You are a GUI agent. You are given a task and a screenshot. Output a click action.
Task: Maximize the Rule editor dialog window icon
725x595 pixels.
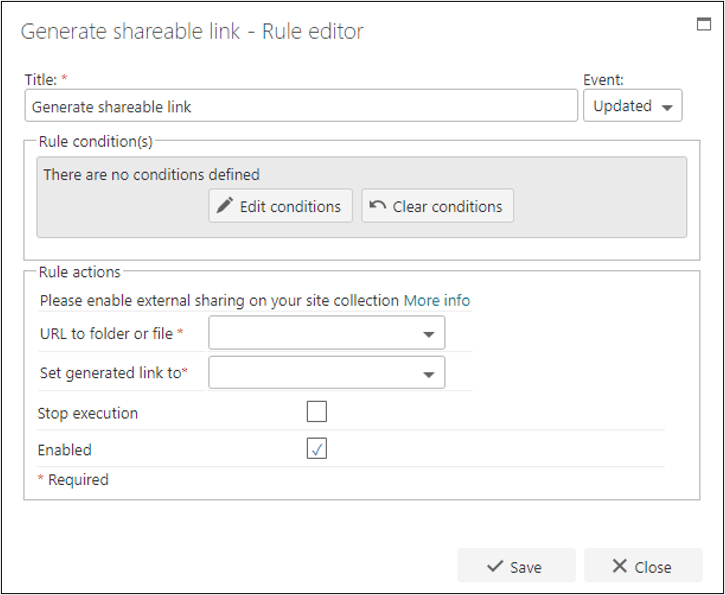point(704,24)
